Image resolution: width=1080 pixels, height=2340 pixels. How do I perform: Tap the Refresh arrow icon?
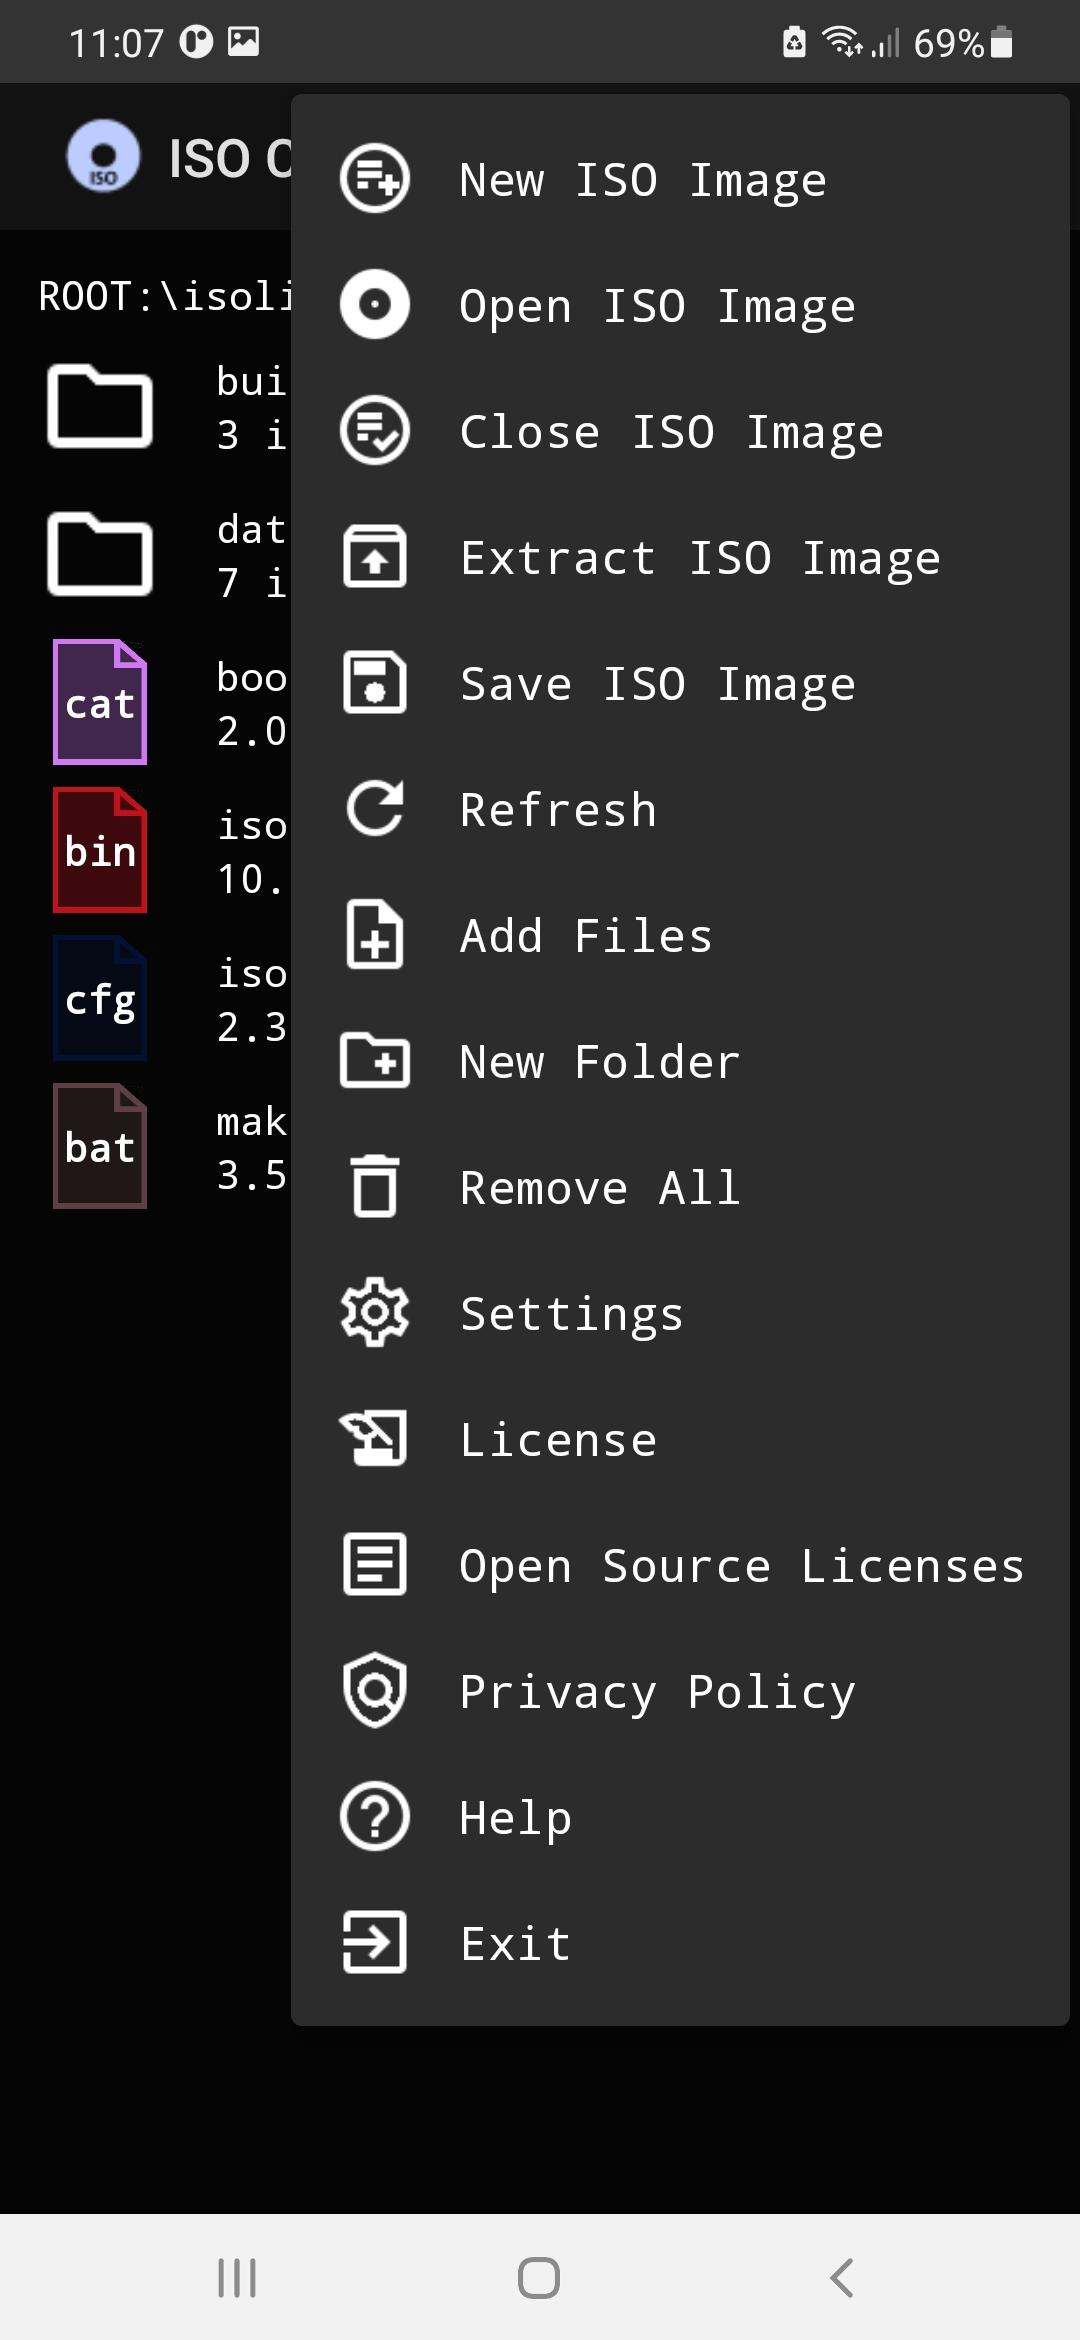tap(374, 809)
